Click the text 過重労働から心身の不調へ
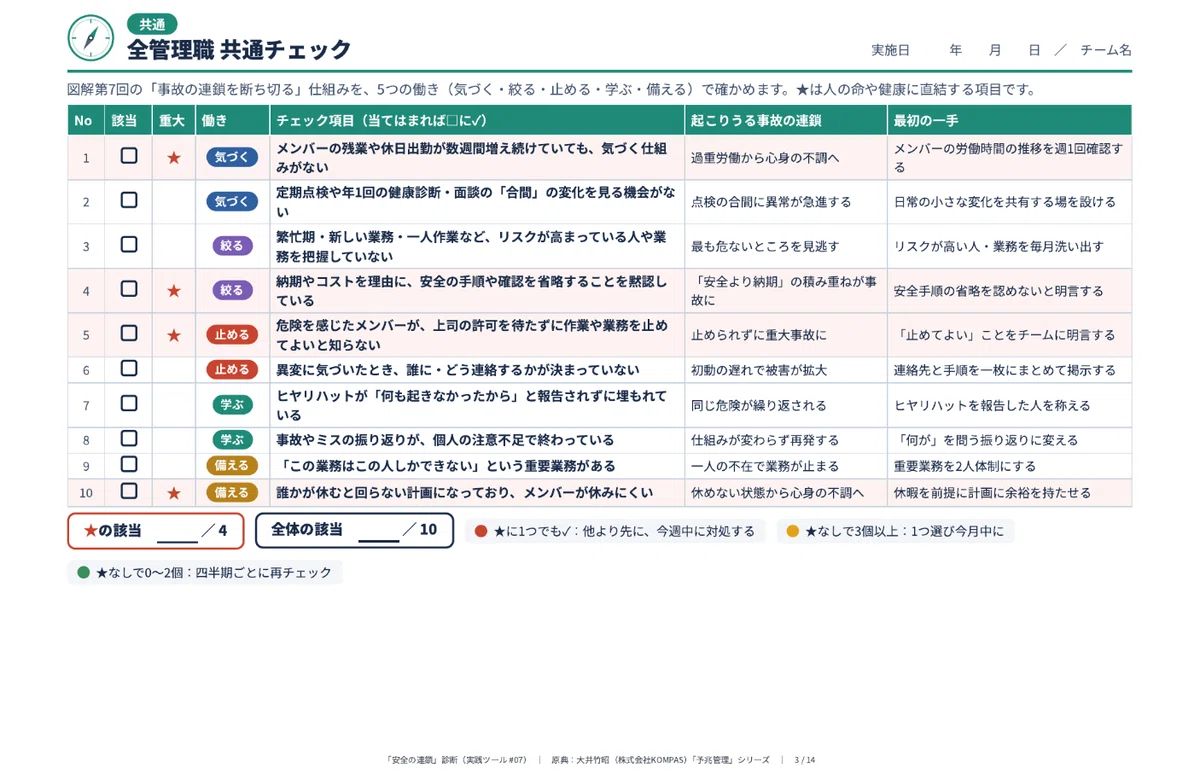This screenshot has height=778, width=1200. [x=765, y=157]
